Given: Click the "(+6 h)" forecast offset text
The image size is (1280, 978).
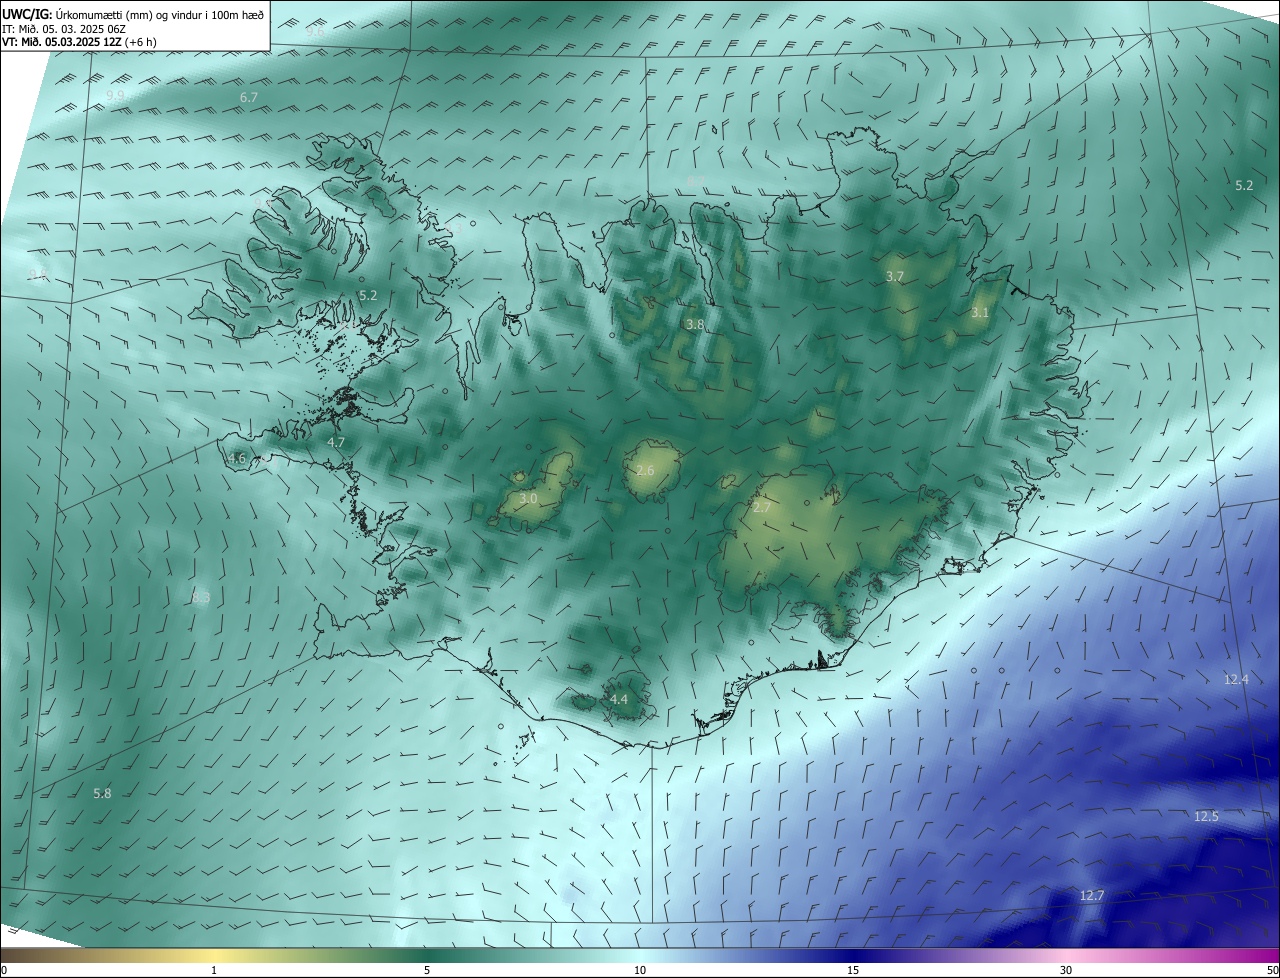Looking at the screenshot, I should [141, 43].
